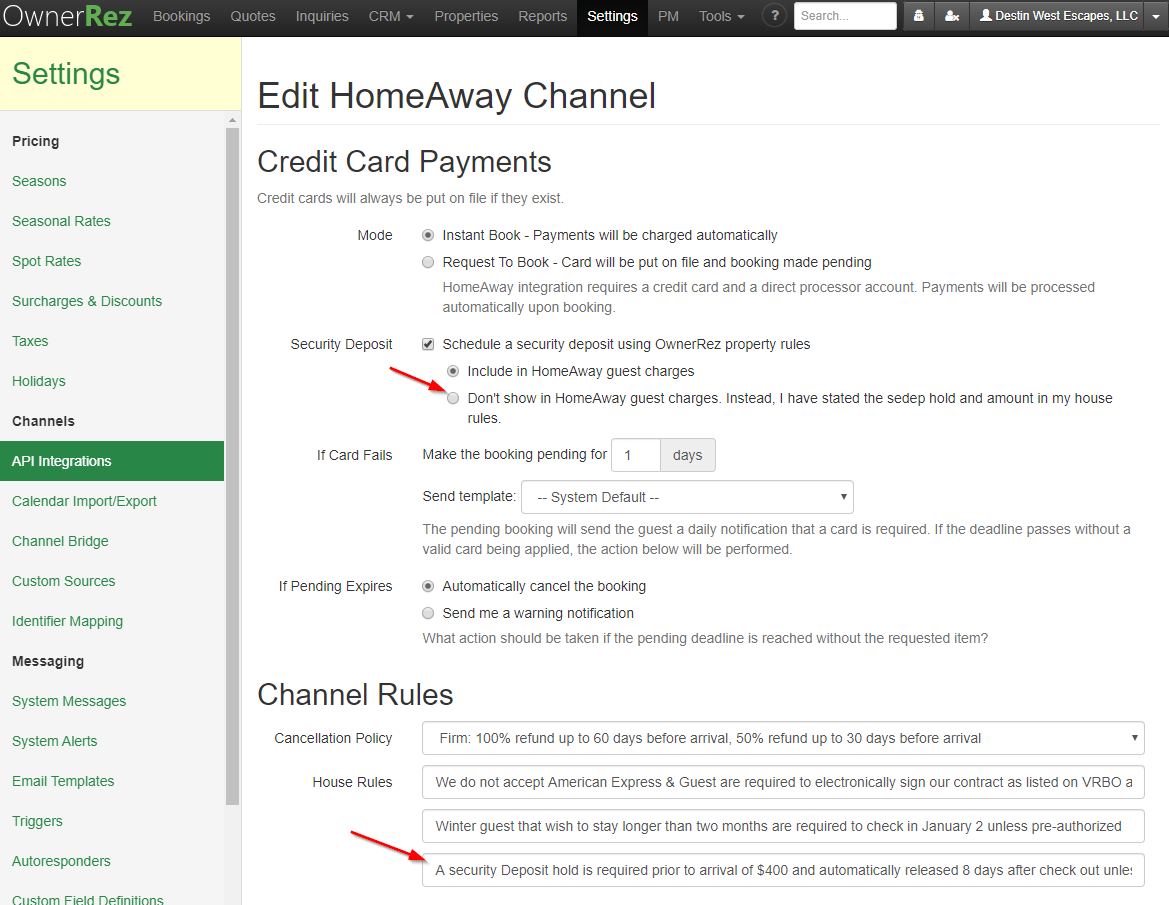Image resolution: width=1169 pixels, height=905 pixels.
Task: Open Custom Sources settings
Action: click(x=63, y=581)
